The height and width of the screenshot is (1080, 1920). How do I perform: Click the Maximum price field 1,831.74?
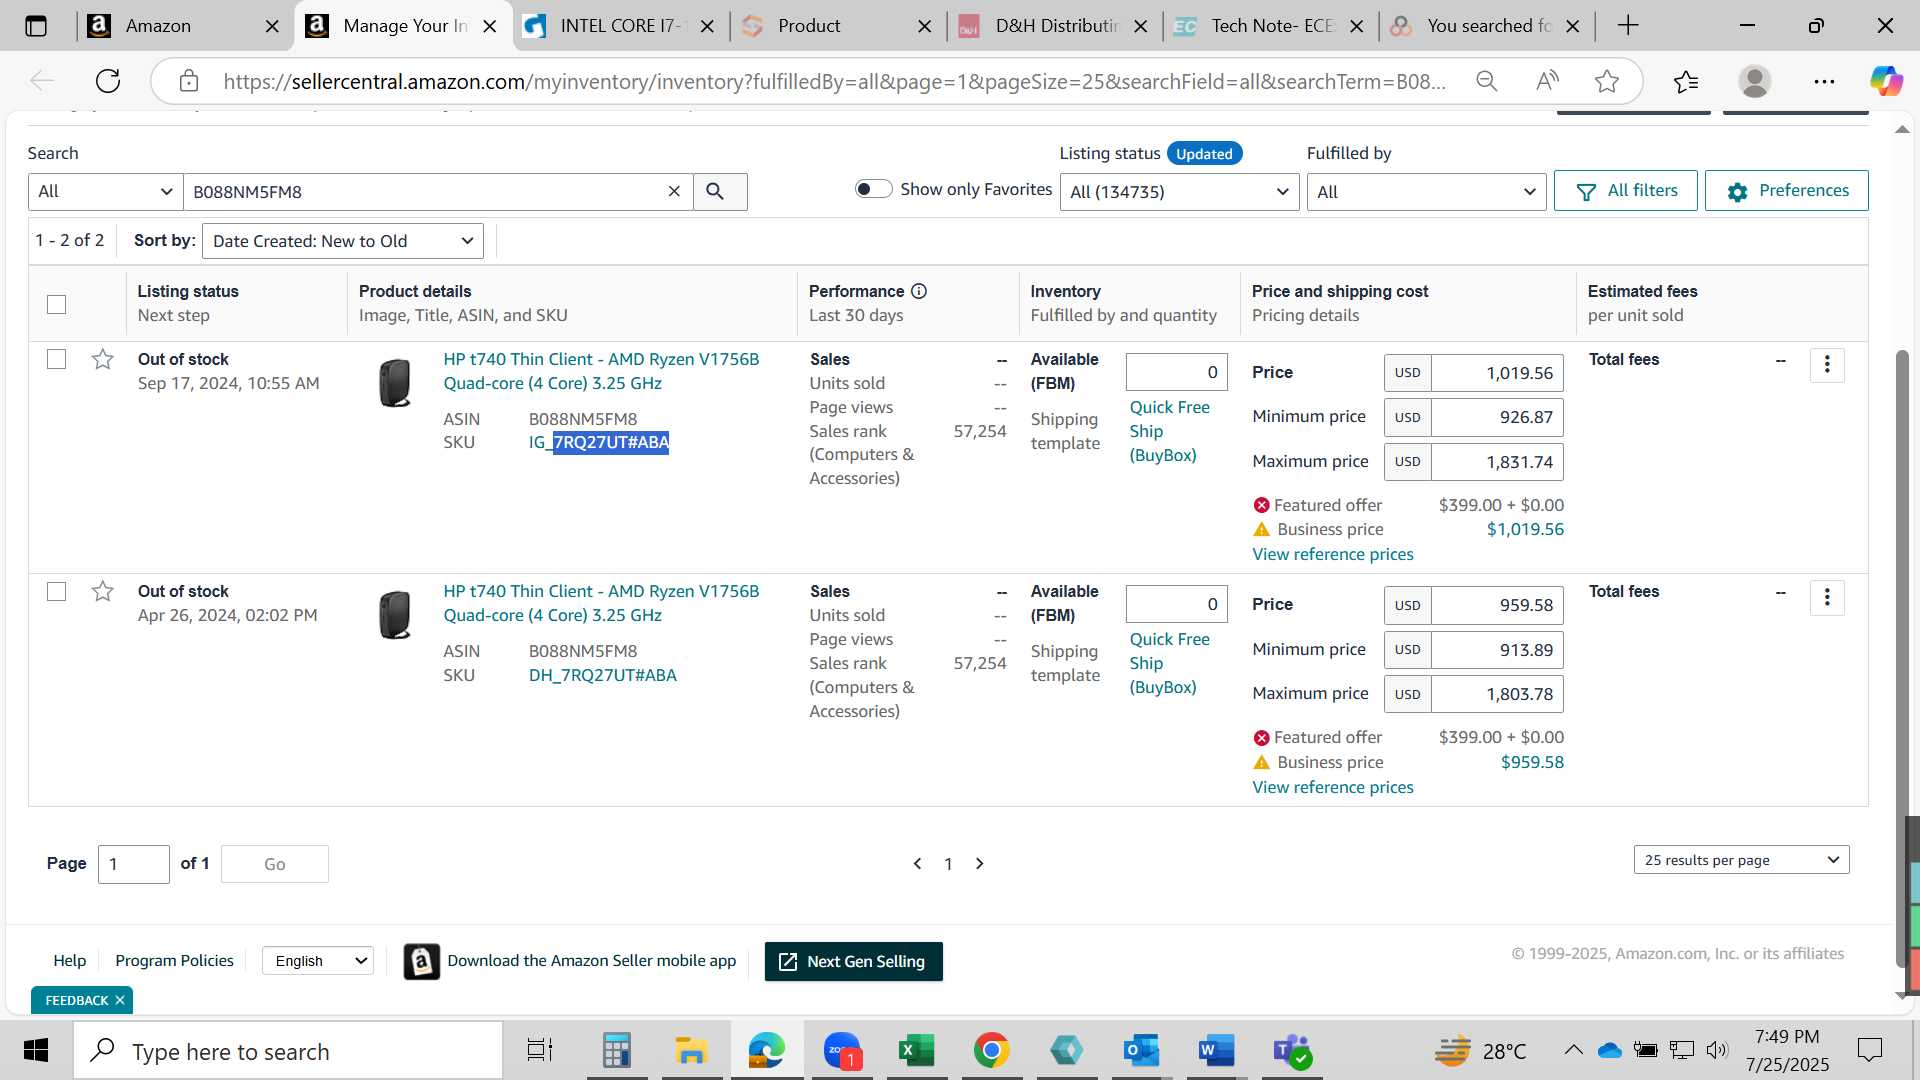pos(1496,462)
